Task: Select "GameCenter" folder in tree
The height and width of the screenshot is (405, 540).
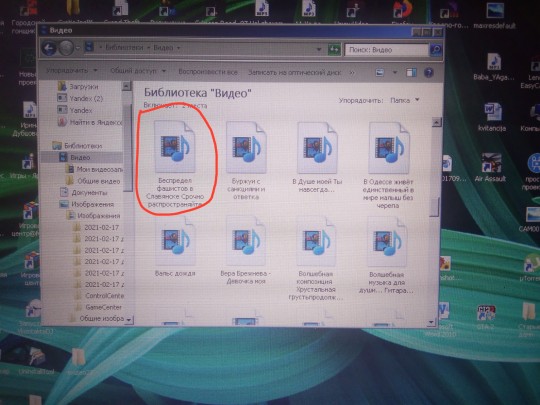Action: point(103,307)
